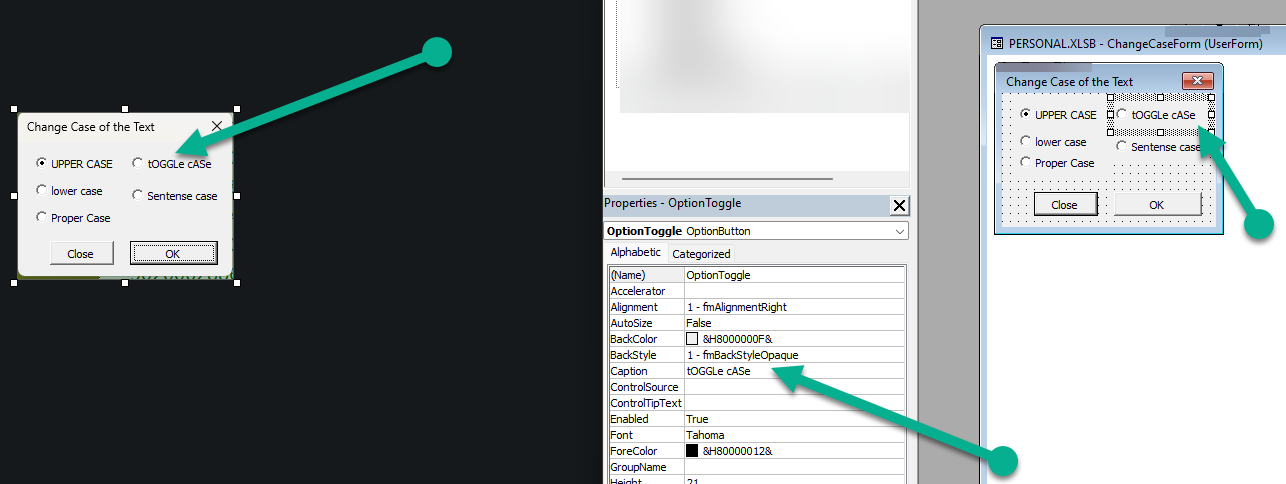Image resolution: width=1286 pixels, height=484 pixels.
Task: Select the AutoSize False value
Action: (794, 323)
